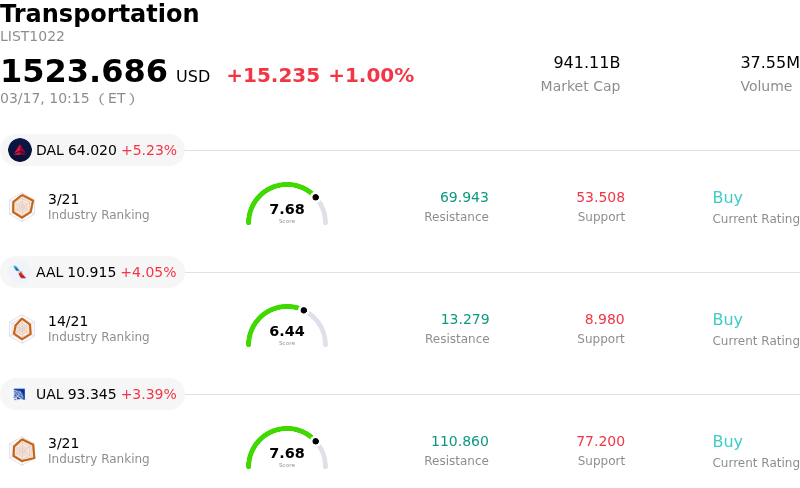Click the AAL 6.44 score gauge
This screenshot has width=800, height=488.
[x=287, y=328]
